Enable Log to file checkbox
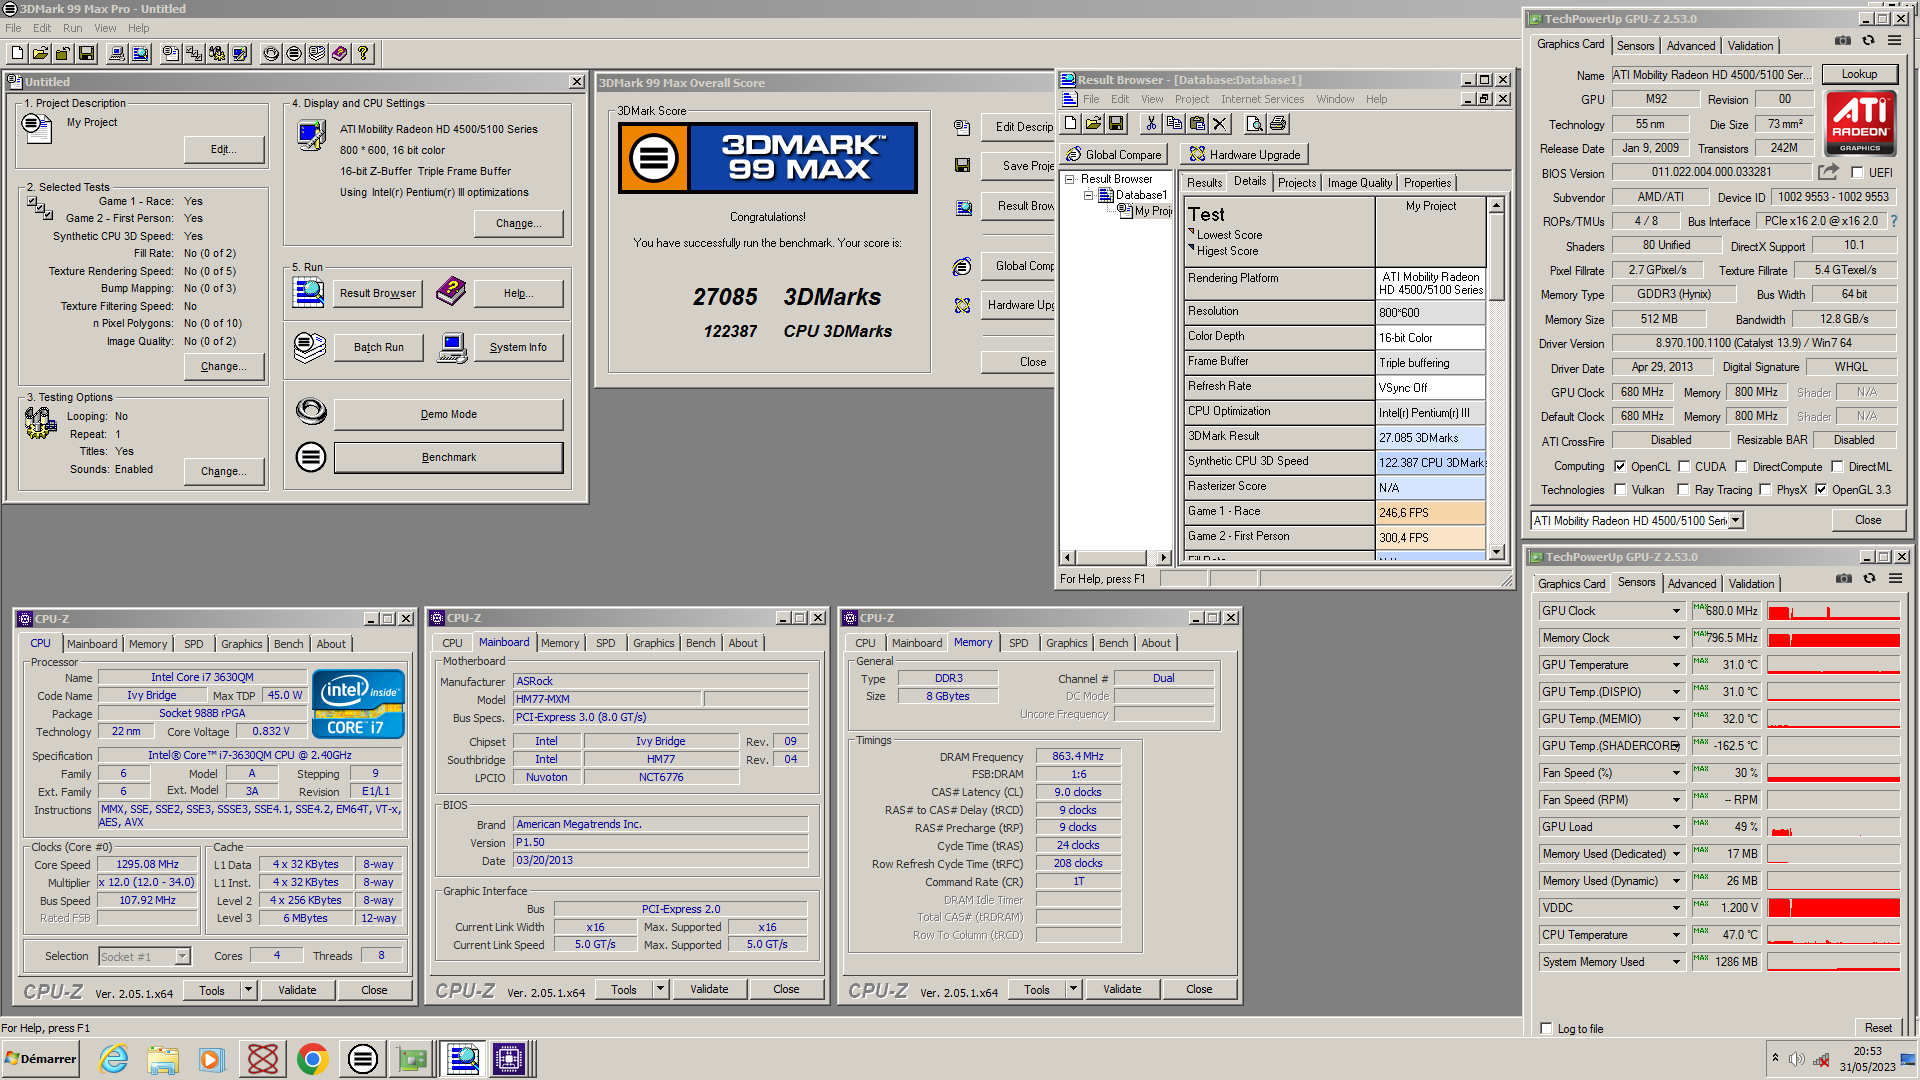 1547,1028
